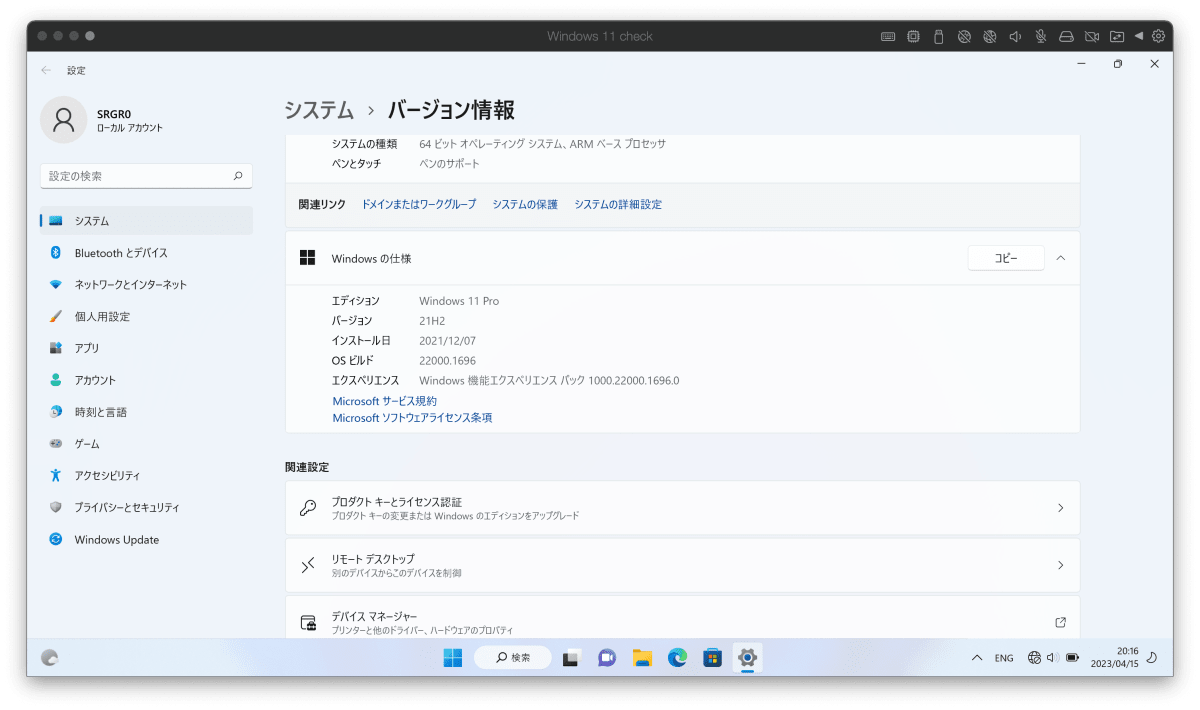The image size is (1200, 710).
Task: Select 時刻と言語 in the sidebar
Action: (146, 412)
